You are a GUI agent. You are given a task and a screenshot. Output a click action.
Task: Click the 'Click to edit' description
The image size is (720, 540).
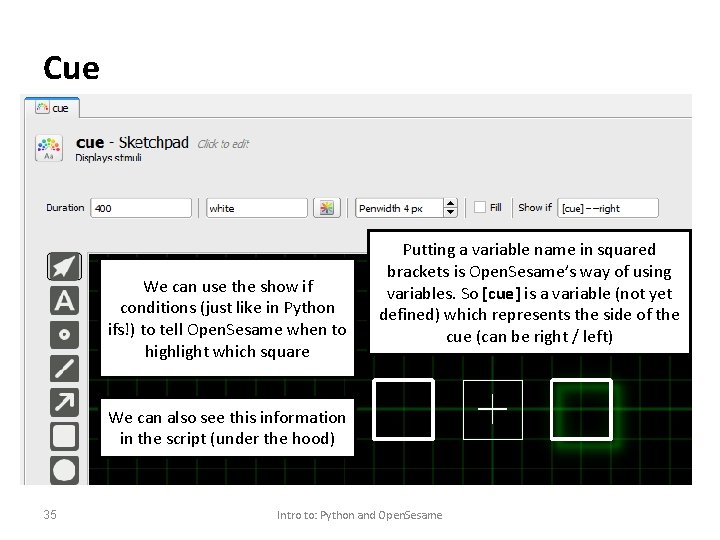tap(223, 144)
